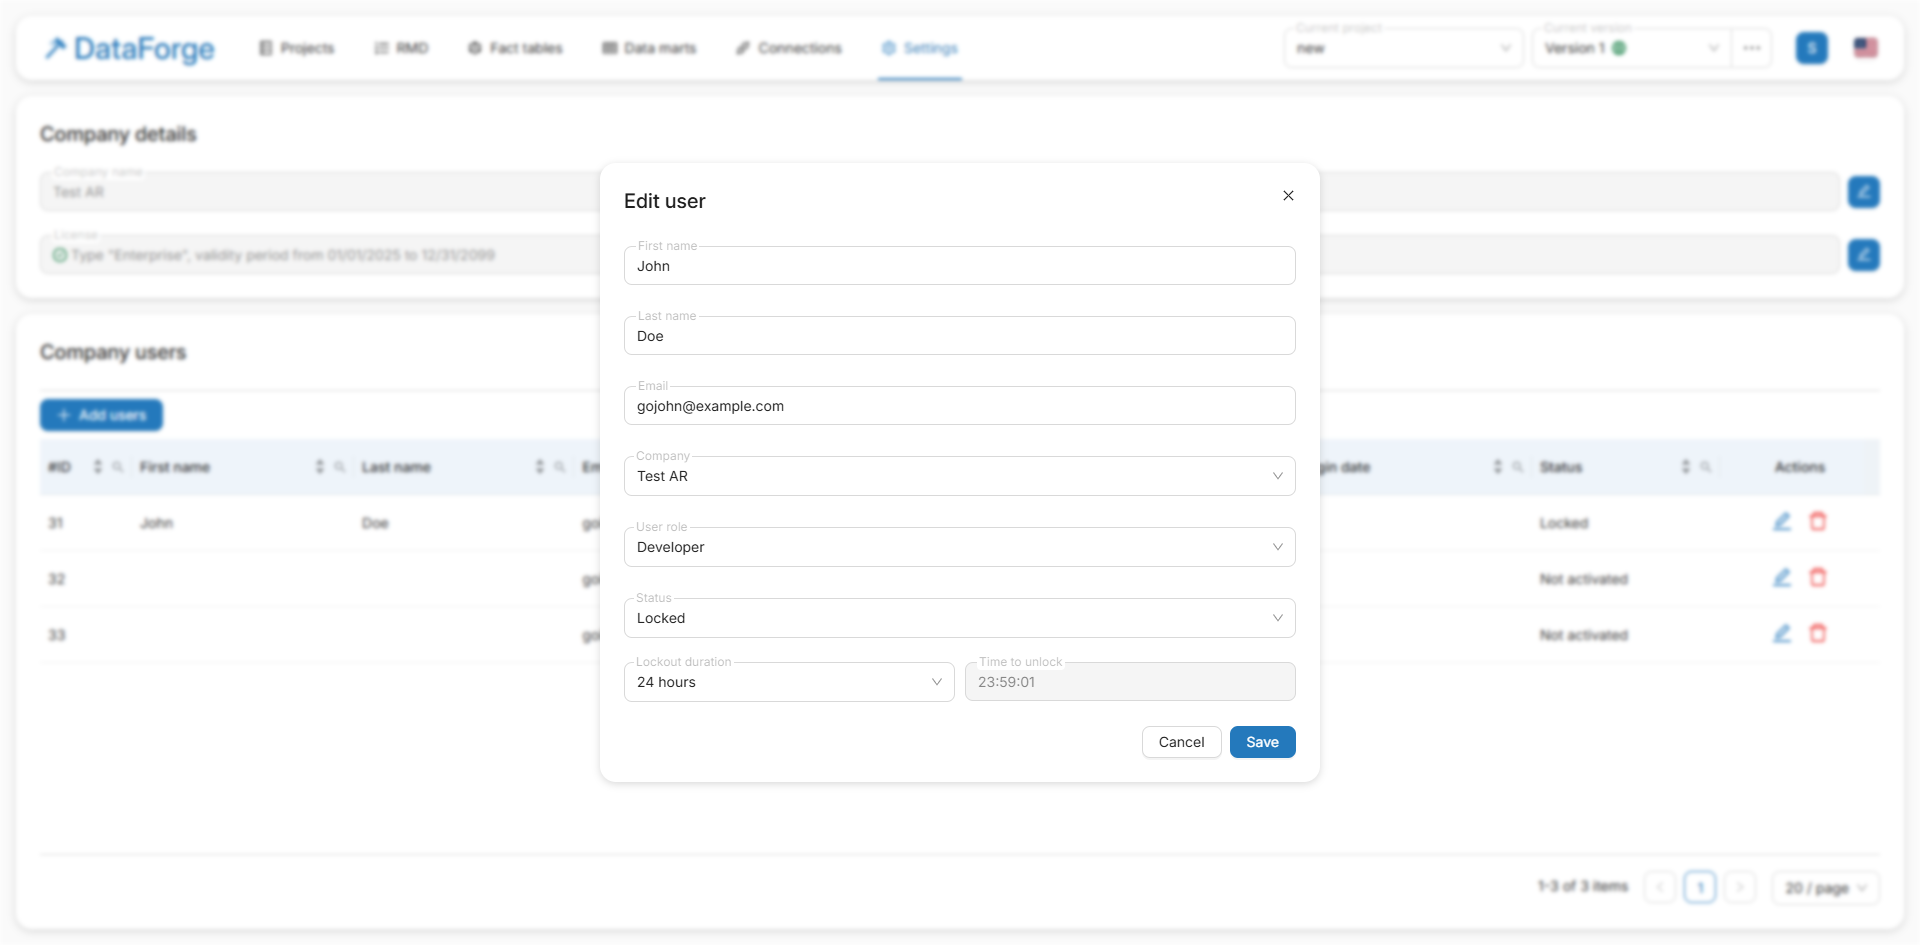Expand the Company dropdown showing Test AR
The height and width of the screenshot is (945, 1920).
(x=959, y=476)
